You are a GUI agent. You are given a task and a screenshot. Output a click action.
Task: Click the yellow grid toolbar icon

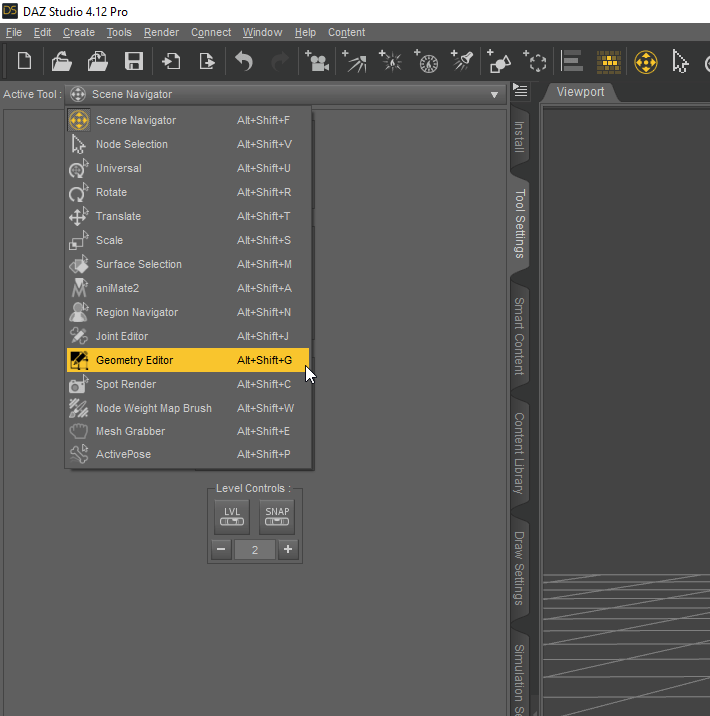pos(609,62)
